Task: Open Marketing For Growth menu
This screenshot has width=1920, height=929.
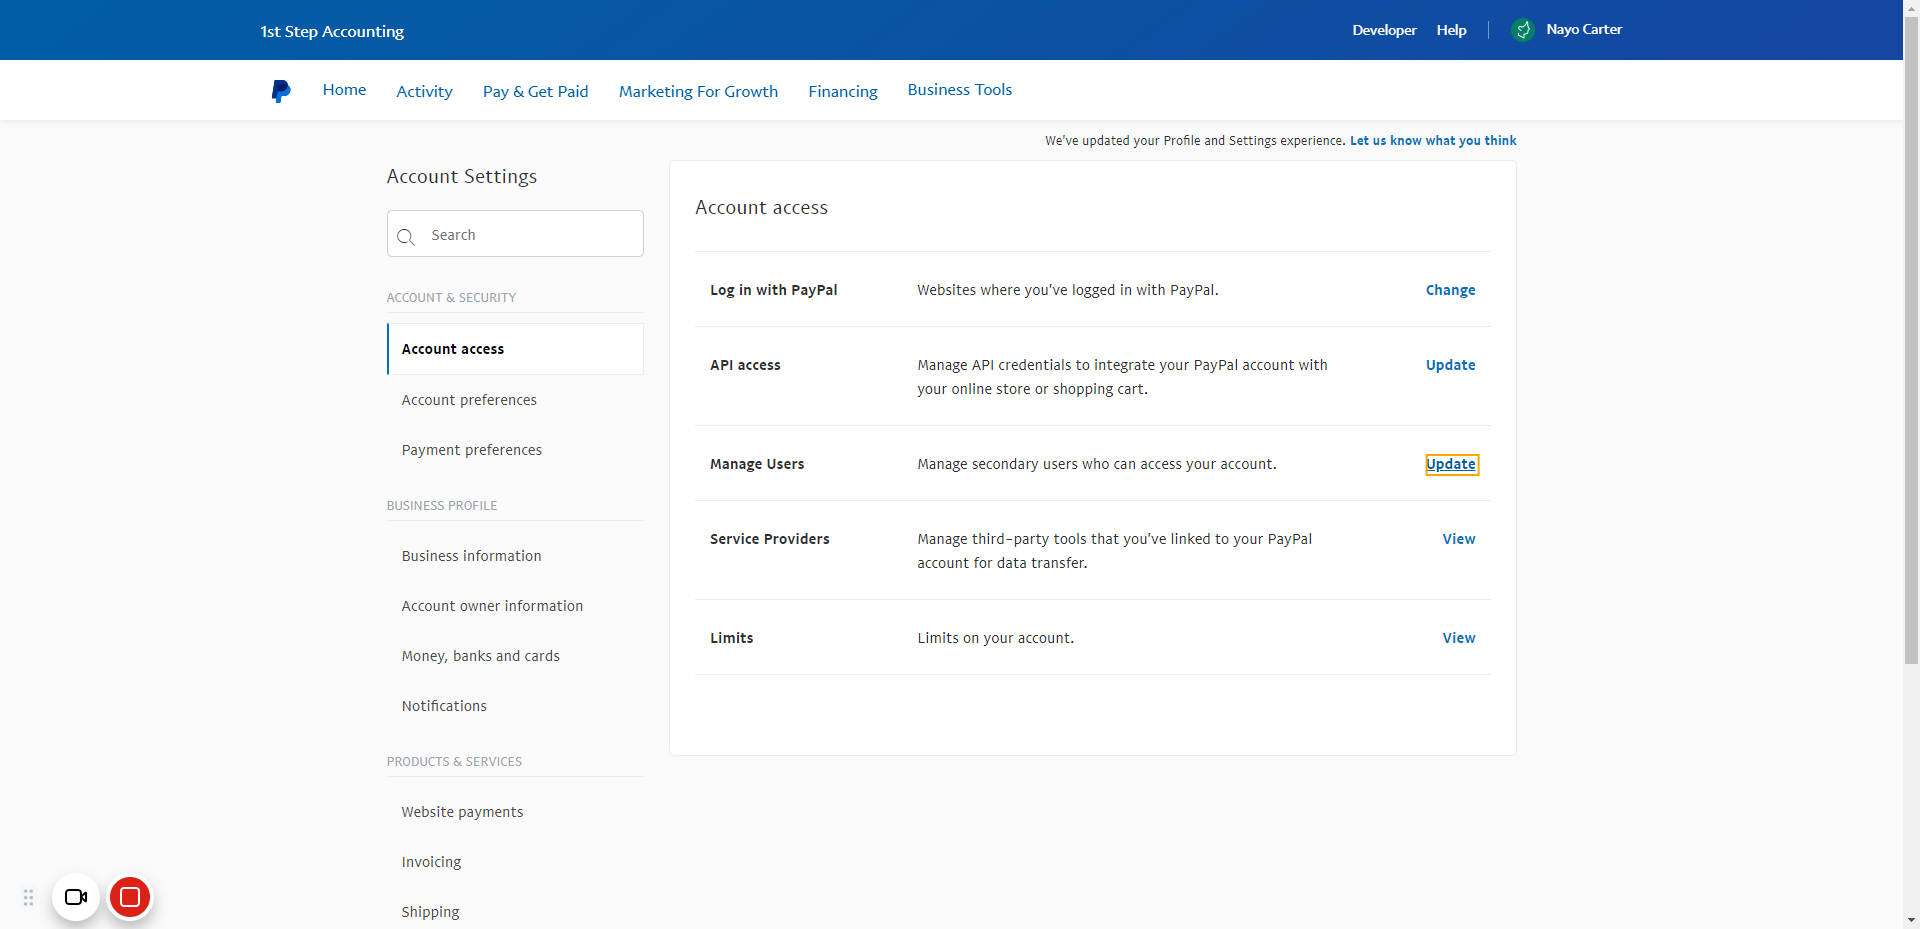Action: (698, 92)
